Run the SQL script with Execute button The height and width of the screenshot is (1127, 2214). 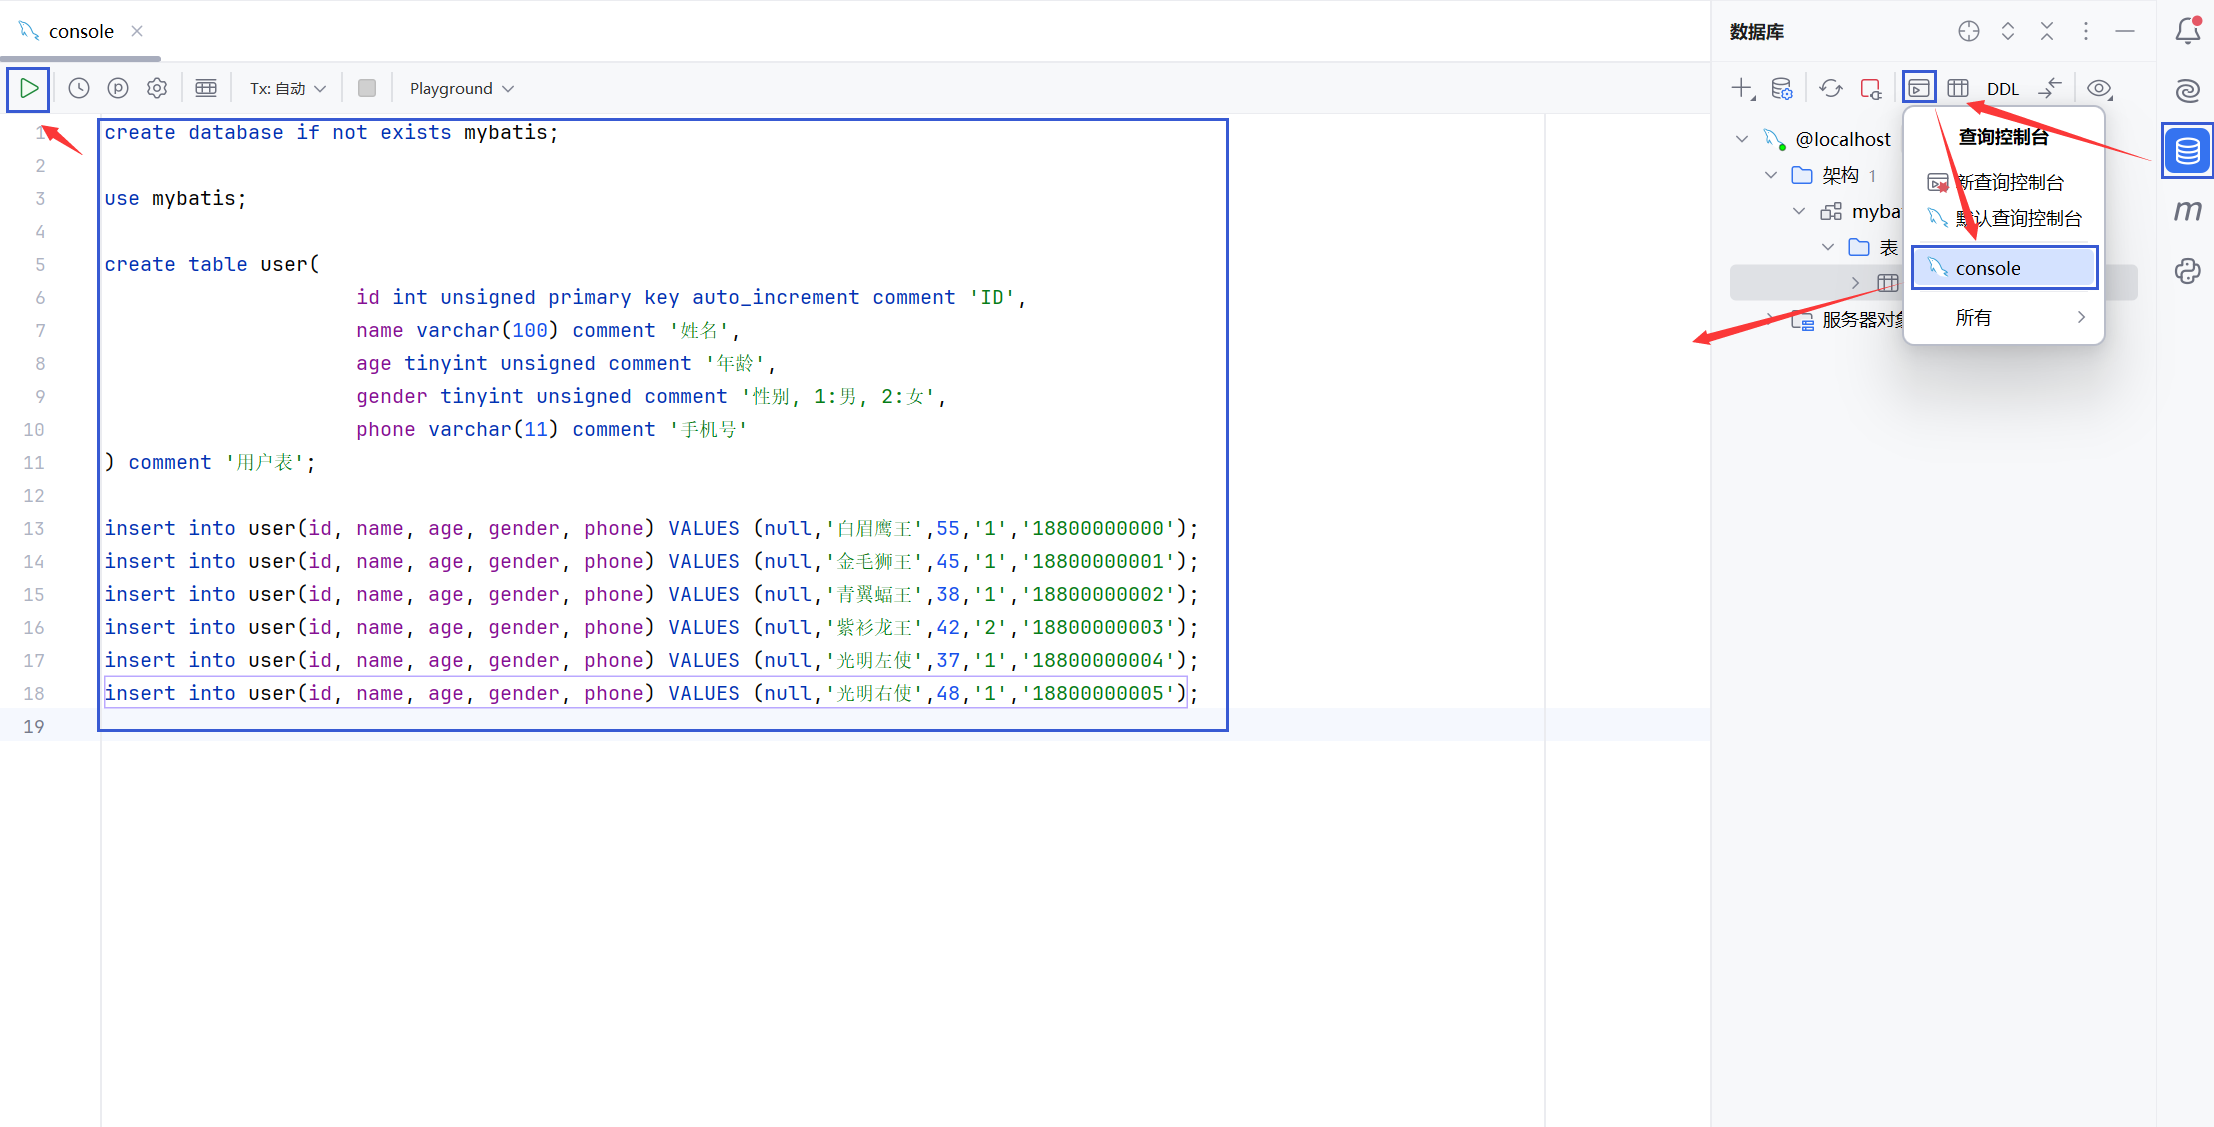pyautogui.click(x=29, y=88)
